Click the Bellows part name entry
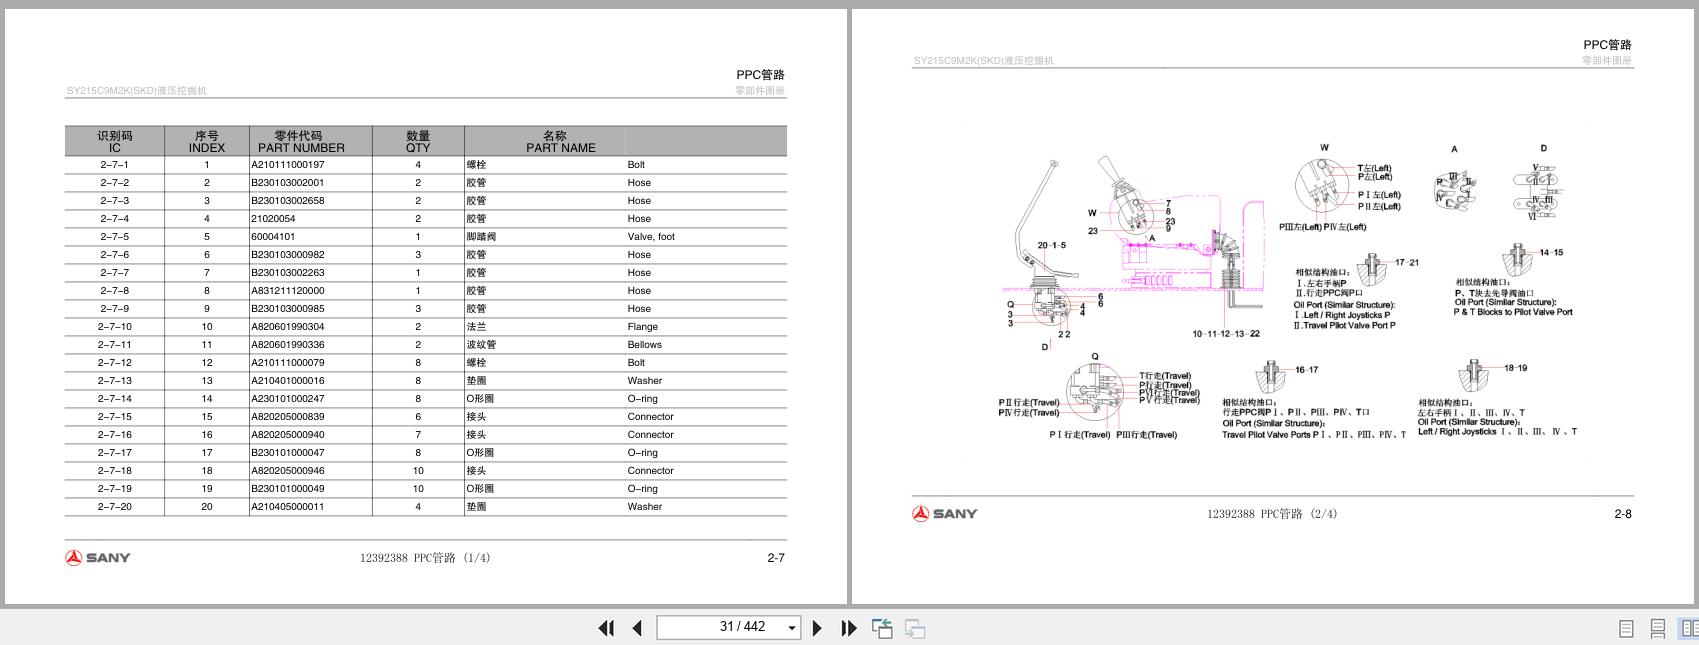1699x645 pixels. (x=645, y=345)
